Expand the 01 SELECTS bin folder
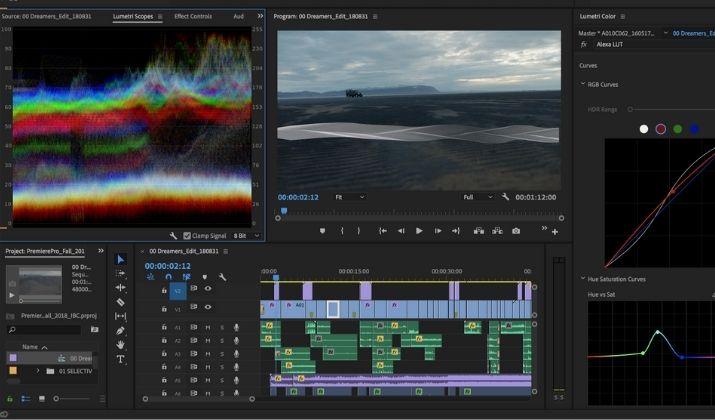 click(38, 371)
